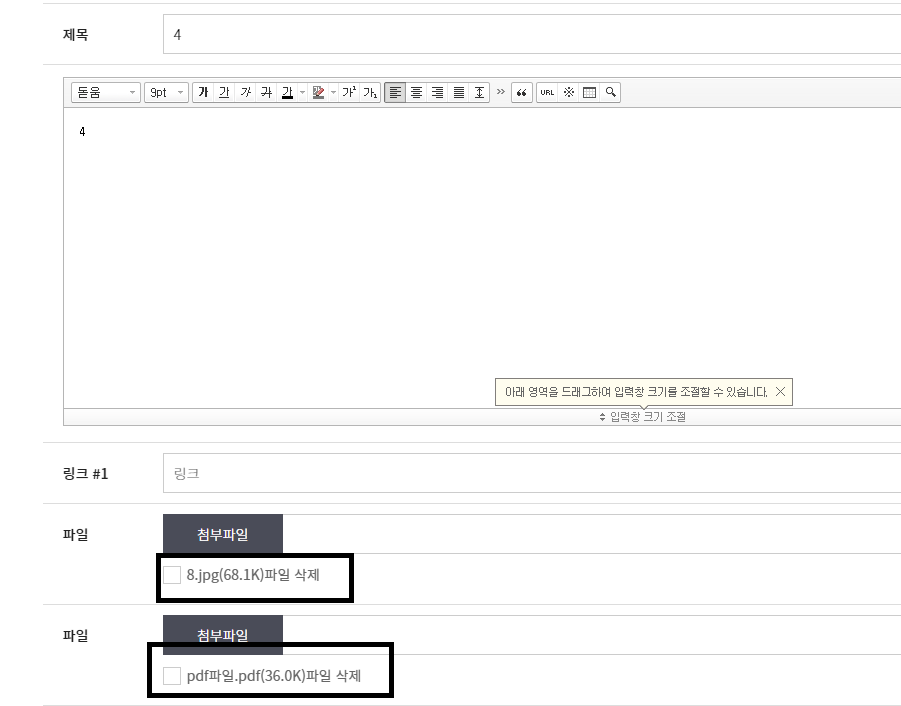The height and width of the screenshot is (706, 901).
Task: Open the 돋움 font family dropdown
Action: pyautogui.click(x=106, y=92)
